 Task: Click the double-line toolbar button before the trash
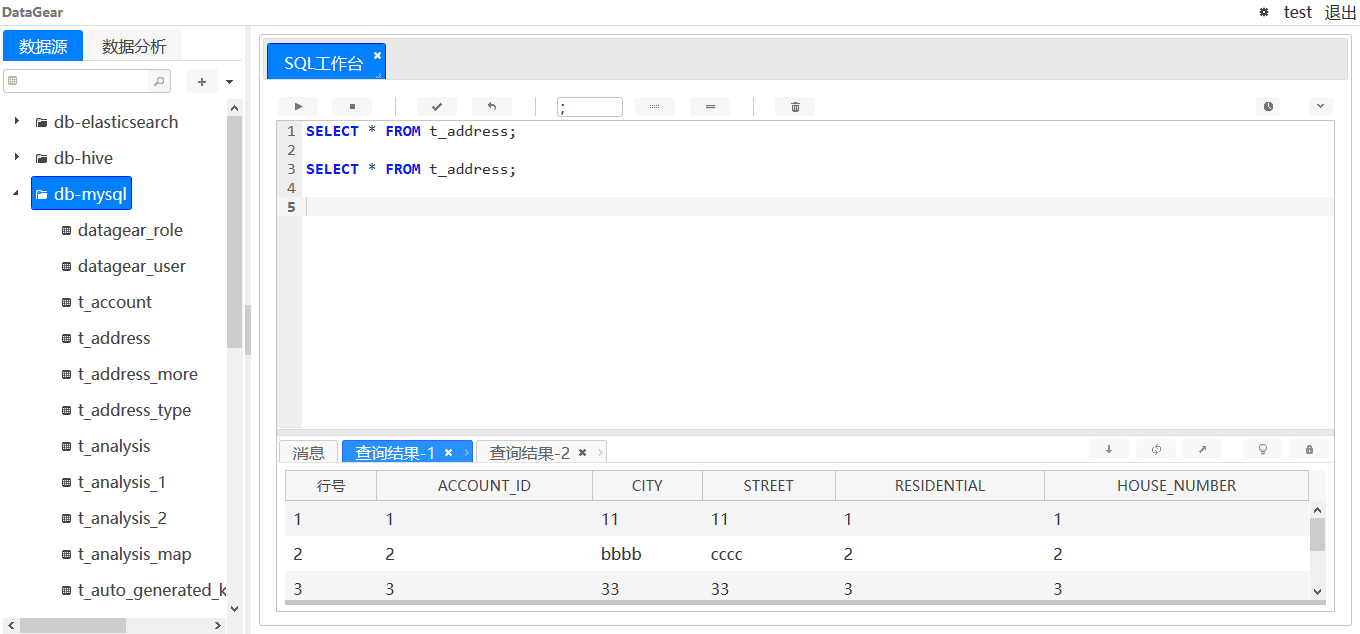[x=710, y=106]
